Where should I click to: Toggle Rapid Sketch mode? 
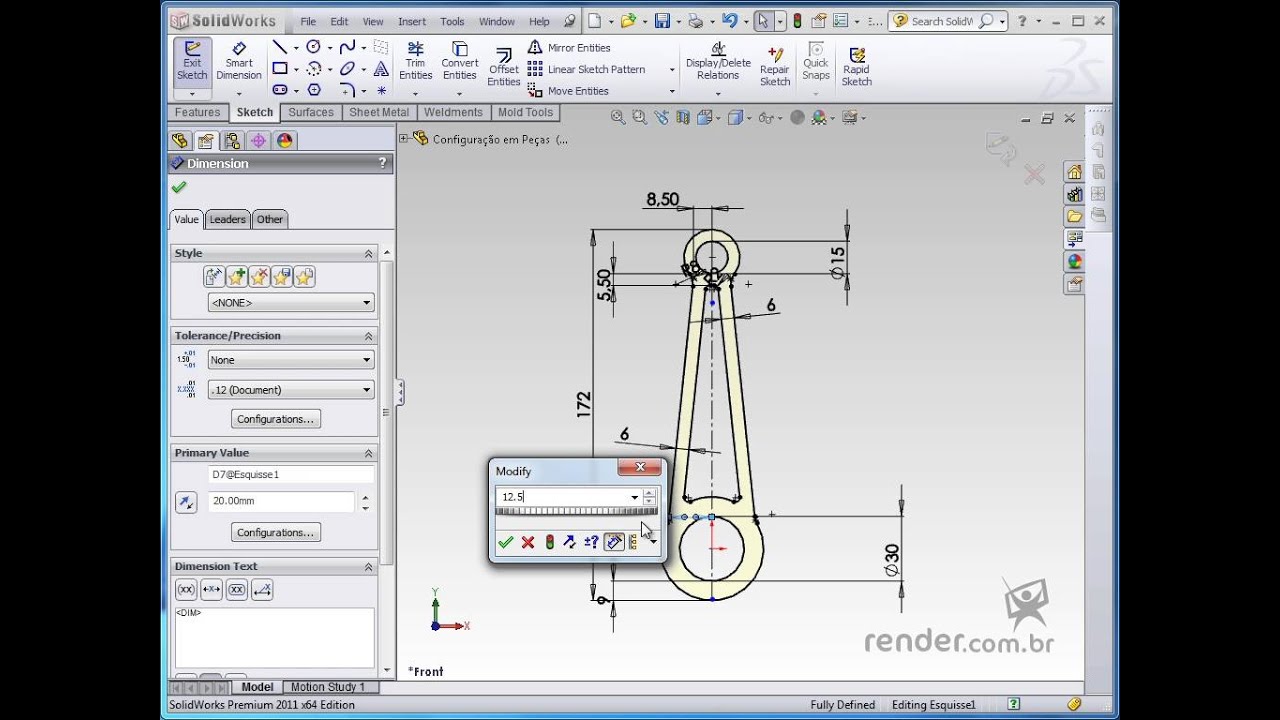click(x=856, y=67)
